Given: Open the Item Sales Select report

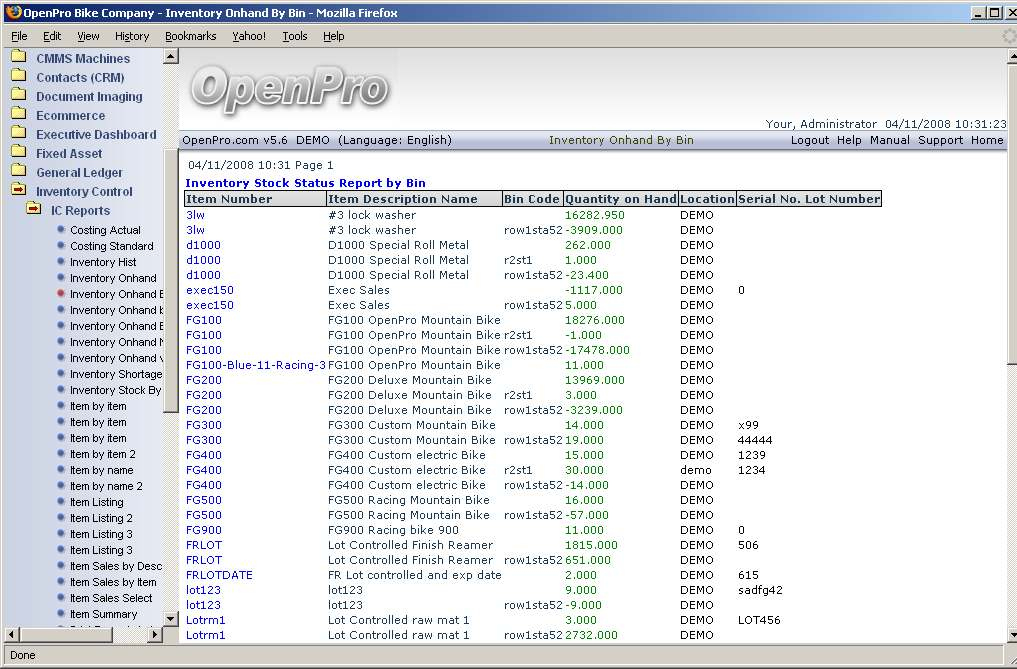Looking at the screenshot, I should coord(111,598).
